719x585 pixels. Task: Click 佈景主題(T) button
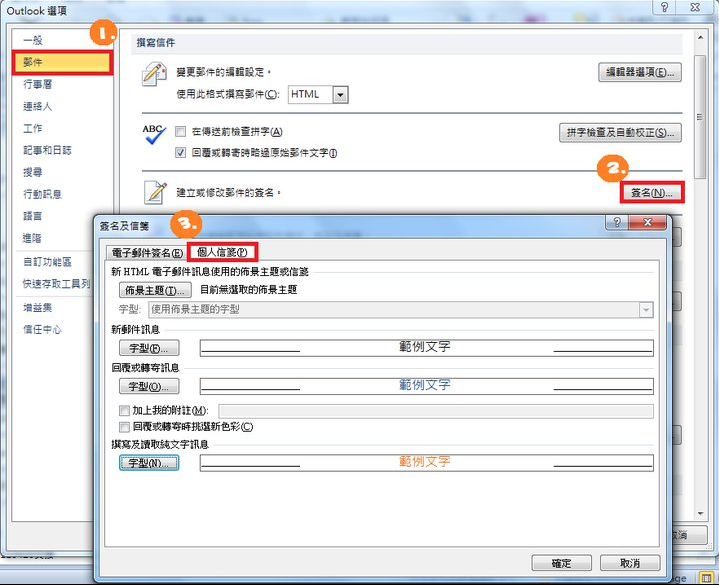tap(155, 290)
